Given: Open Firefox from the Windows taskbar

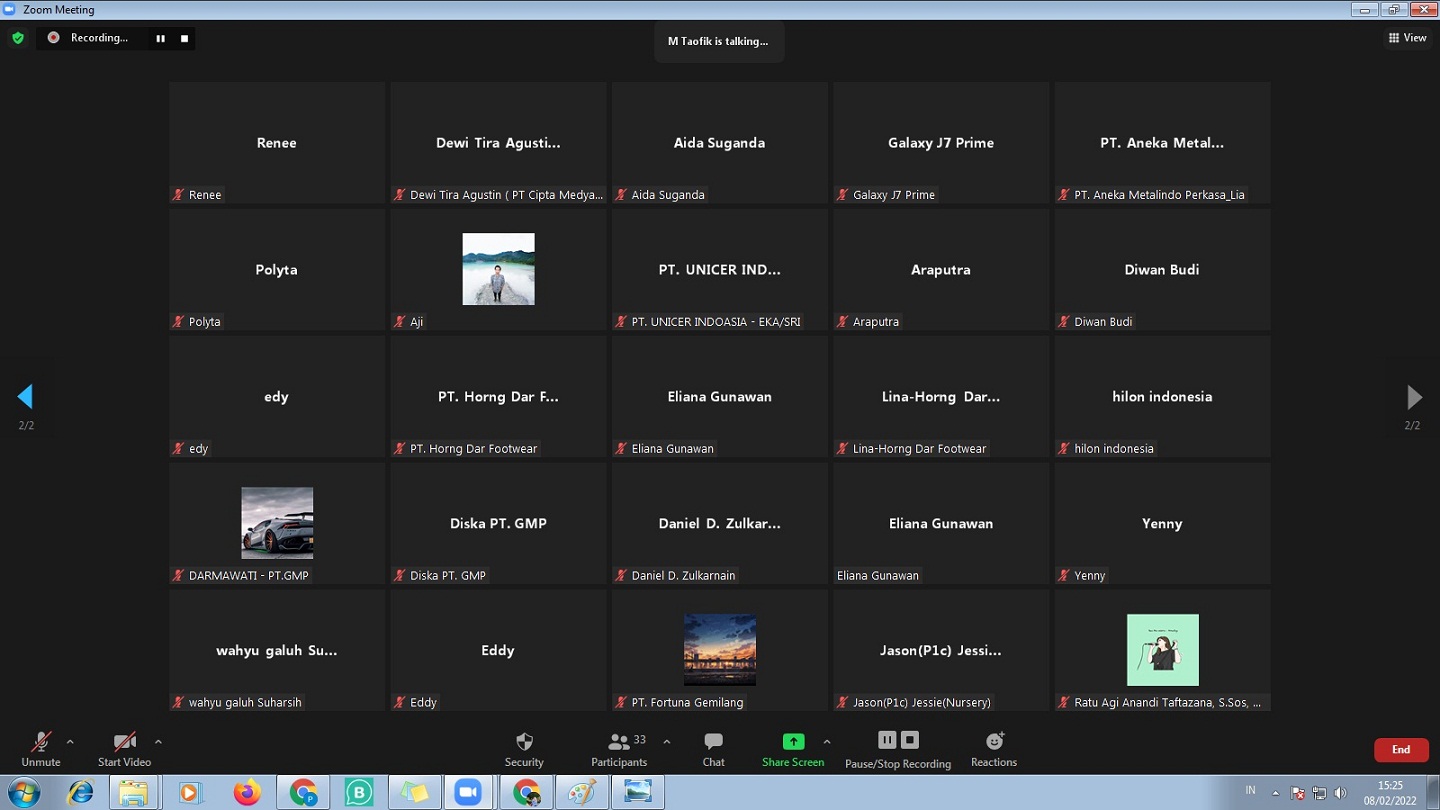Looking at the screenshot, I should [246, 793].
